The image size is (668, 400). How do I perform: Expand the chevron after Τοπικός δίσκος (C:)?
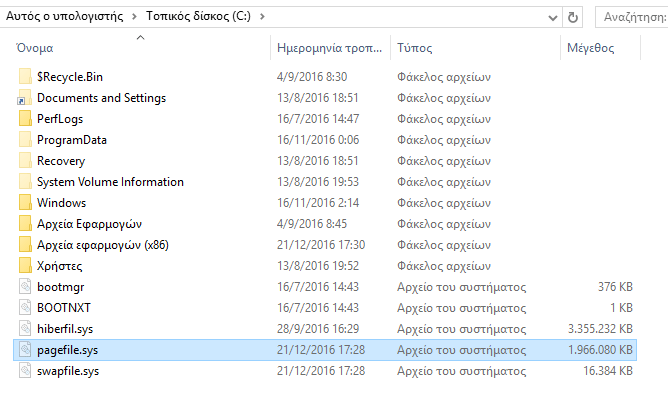[262, 17]
